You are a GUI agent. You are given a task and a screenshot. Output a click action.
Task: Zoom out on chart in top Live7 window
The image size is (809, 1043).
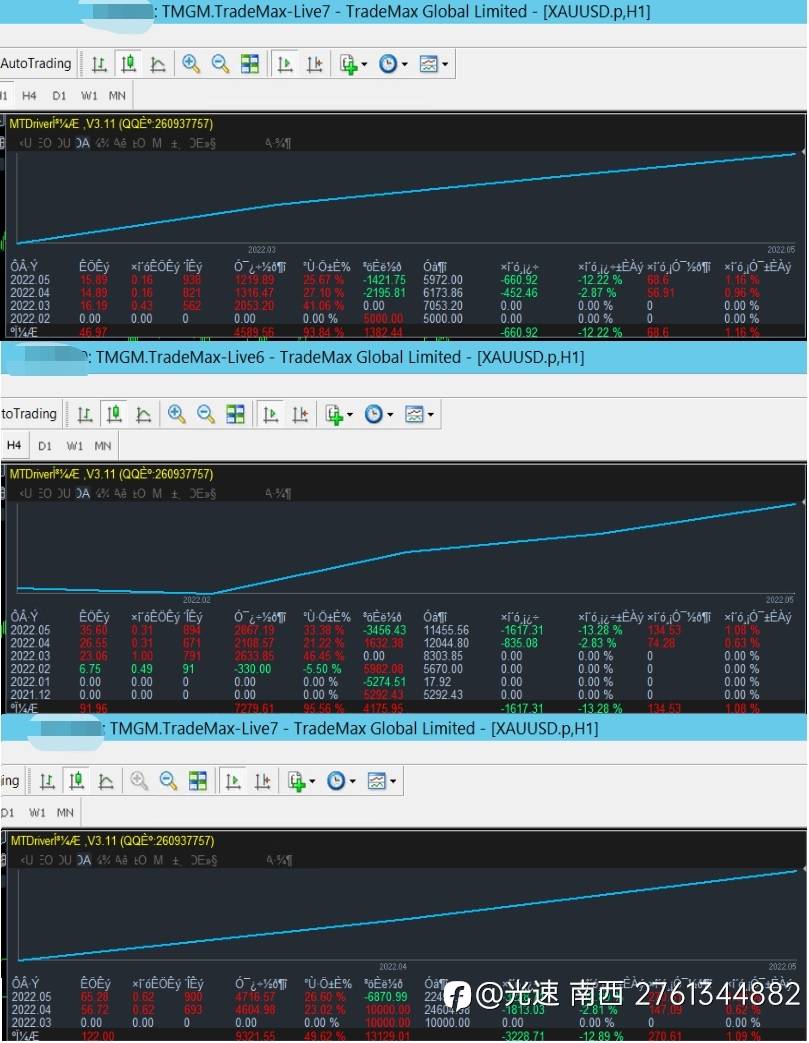tap(220, 64)
